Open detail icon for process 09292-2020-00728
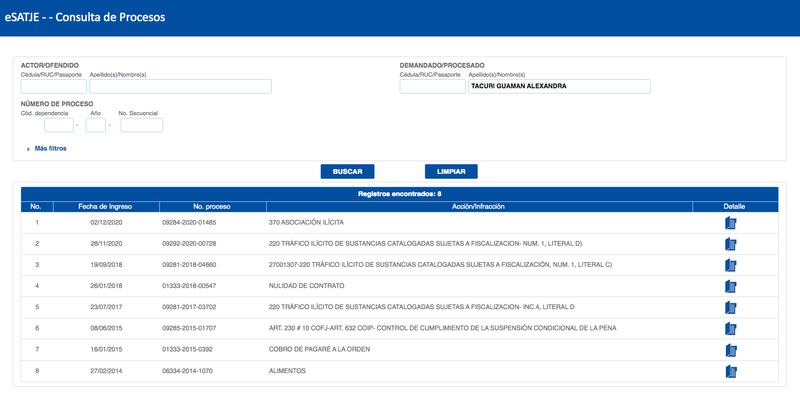 coord(731,244)
